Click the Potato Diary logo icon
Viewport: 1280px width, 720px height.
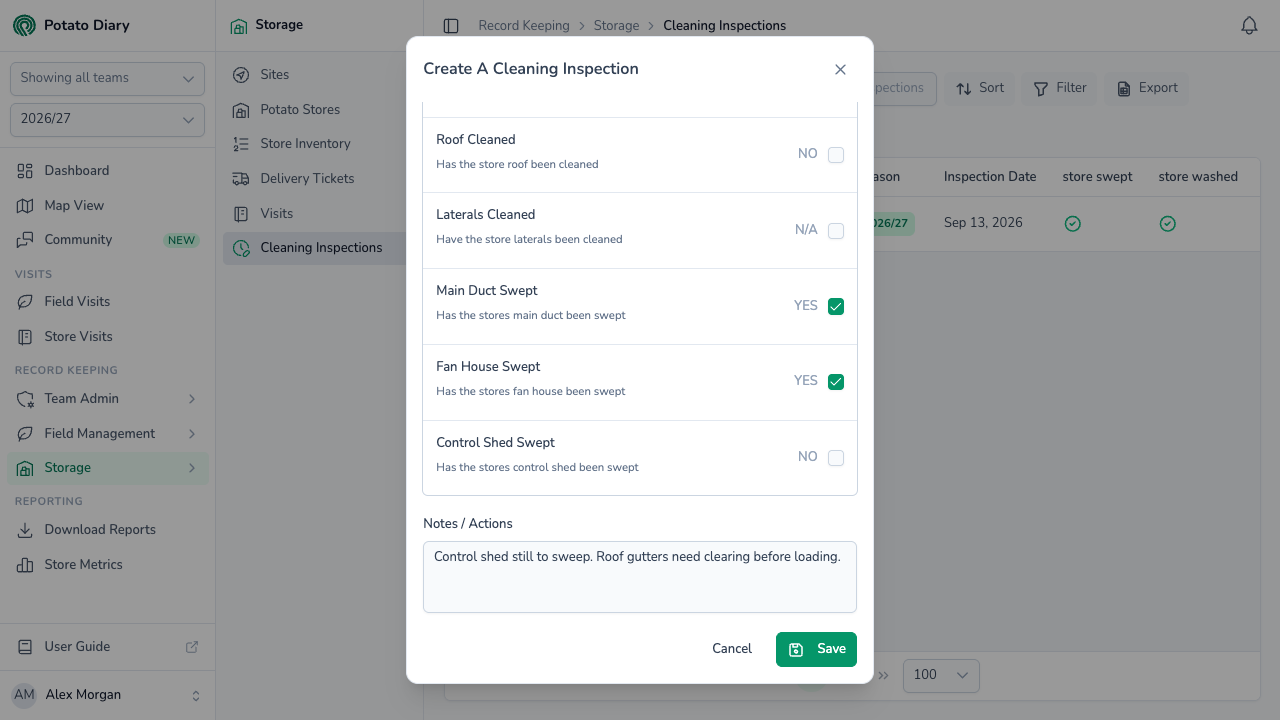click(24, 25)
